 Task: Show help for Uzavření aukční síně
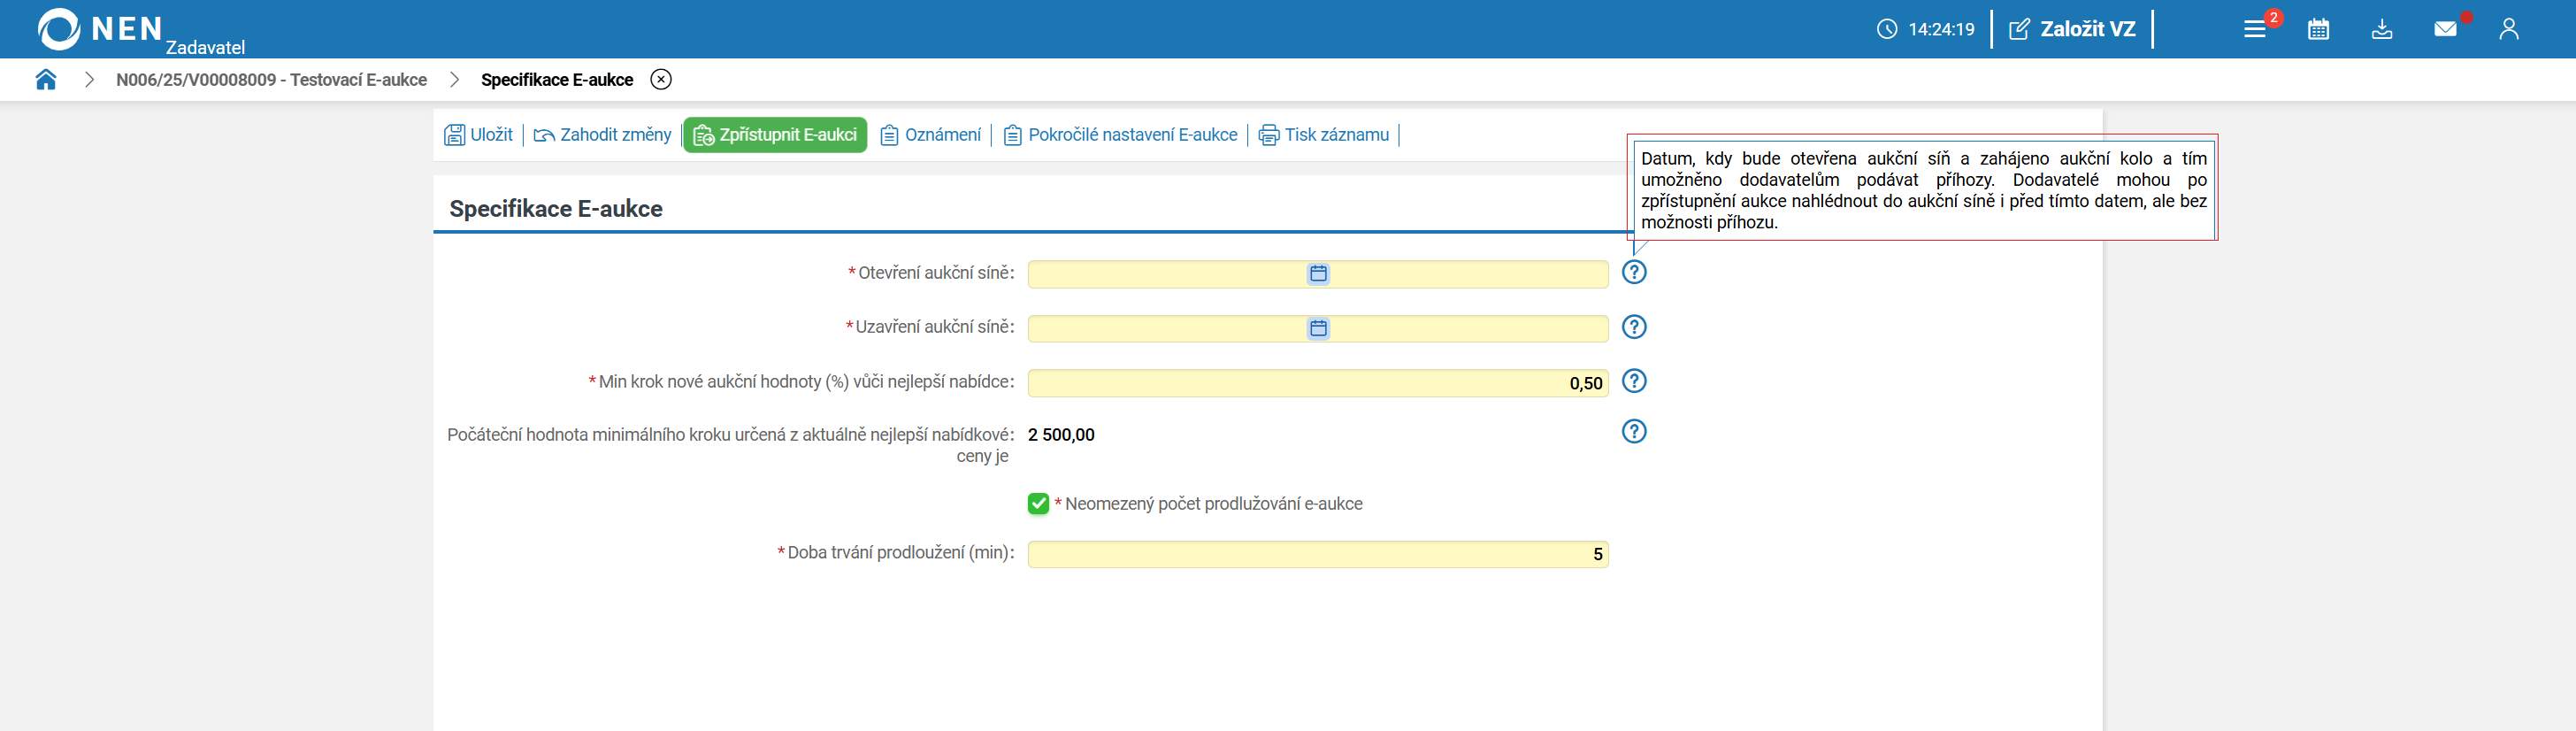pos(1634,327)
